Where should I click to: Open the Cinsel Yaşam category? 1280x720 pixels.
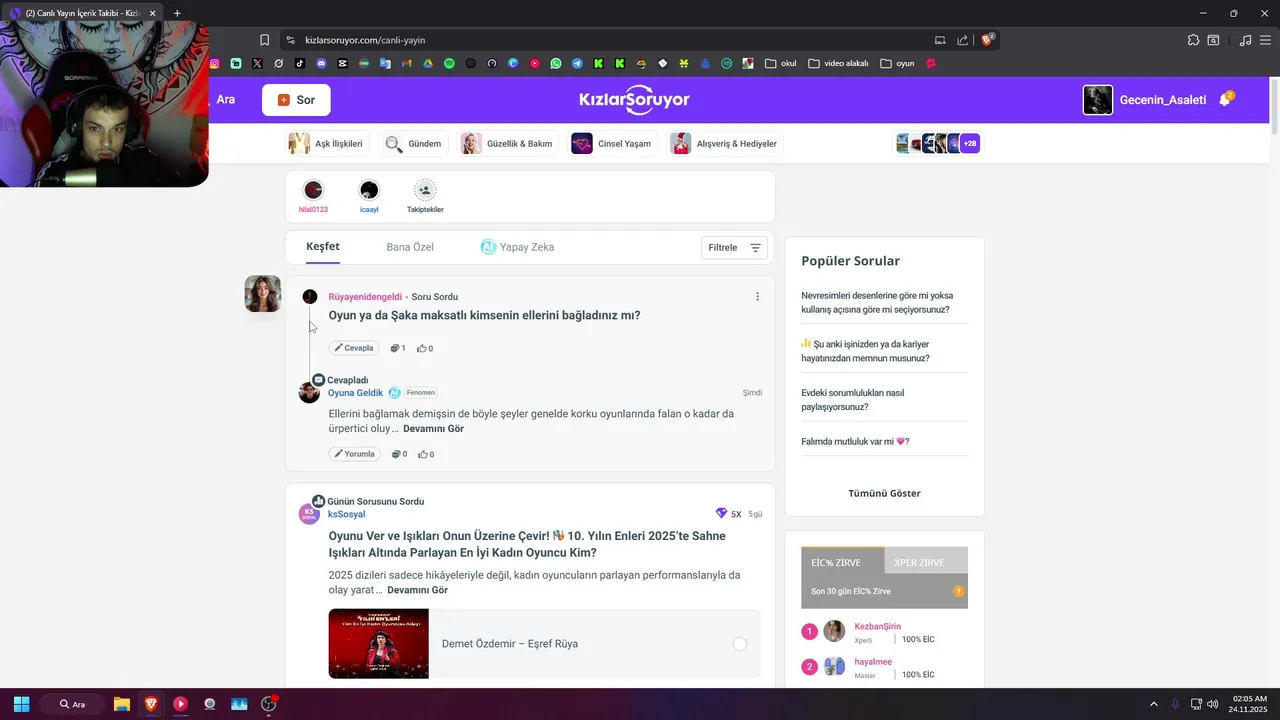click(x=611, y=144)
